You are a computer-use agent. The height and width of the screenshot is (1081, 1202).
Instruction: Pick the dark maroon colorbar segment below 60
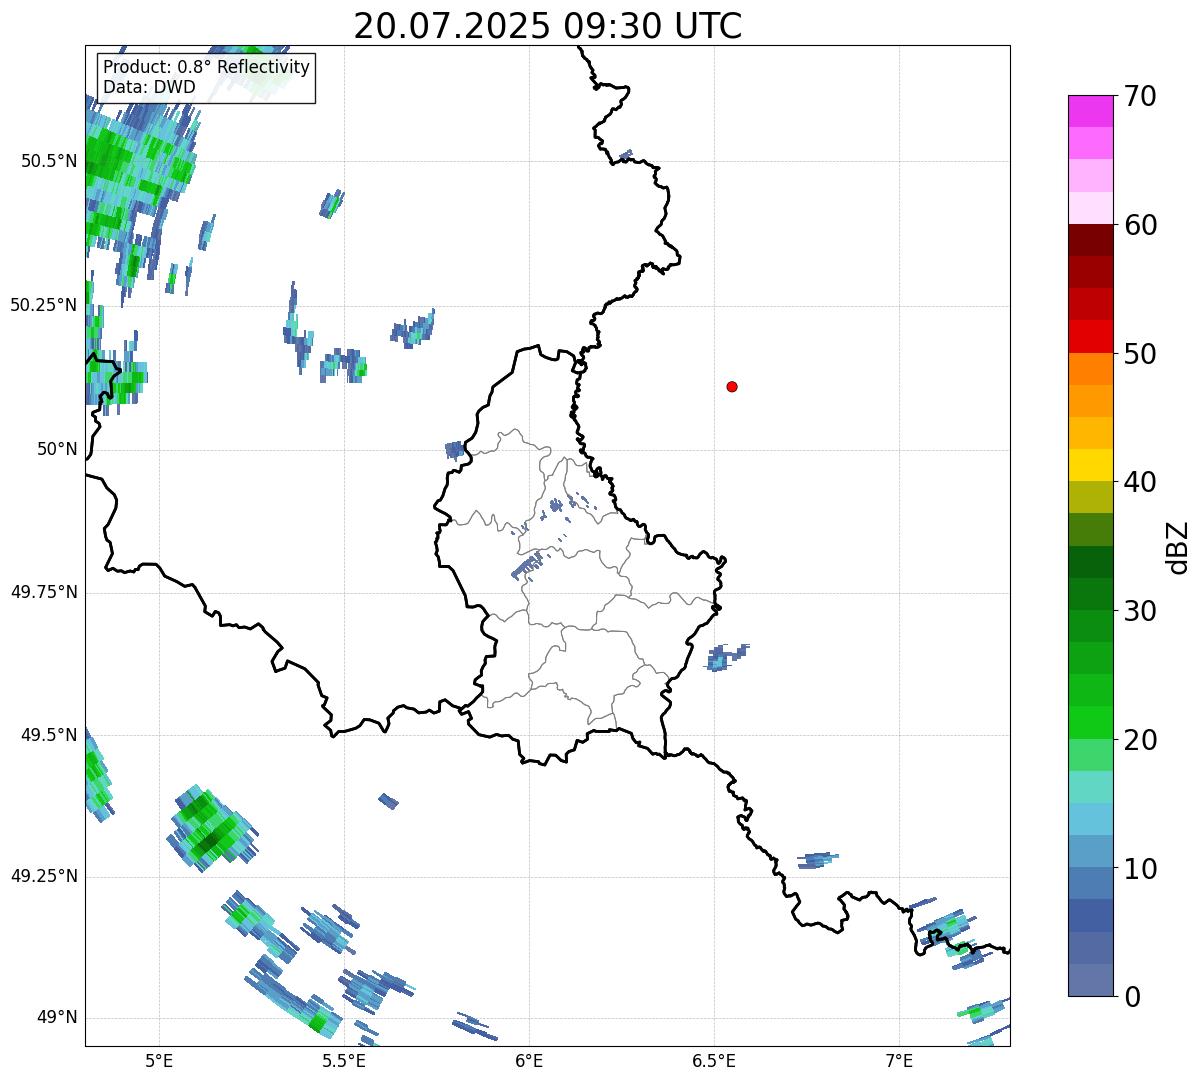(1091, 240)
